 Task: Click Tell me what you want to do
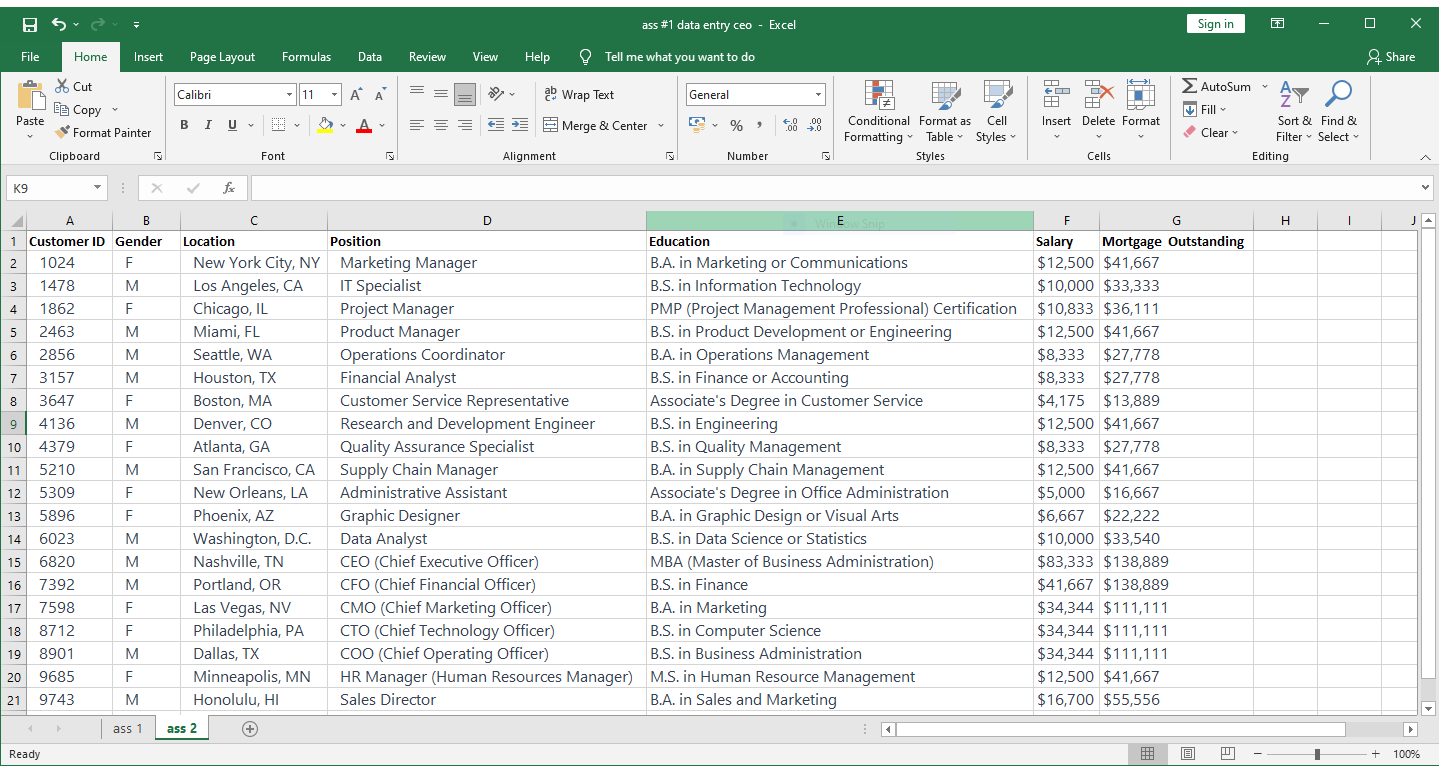tap(679, 57)
